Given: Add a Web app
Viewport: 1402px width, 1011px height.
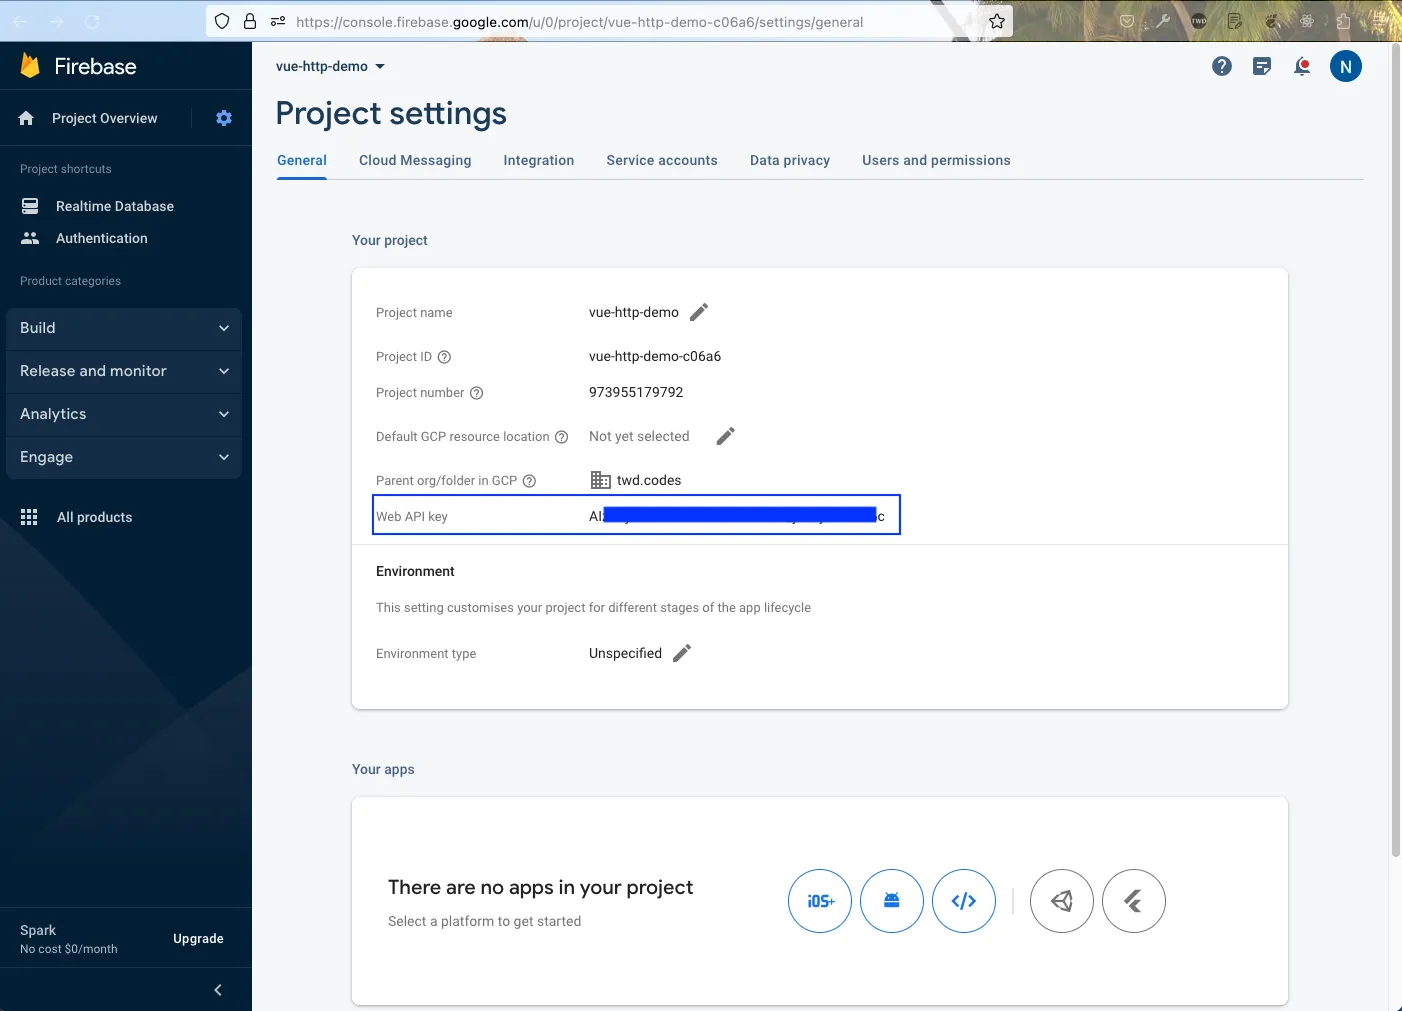Looking at the screenshot, I should (964, 901).
